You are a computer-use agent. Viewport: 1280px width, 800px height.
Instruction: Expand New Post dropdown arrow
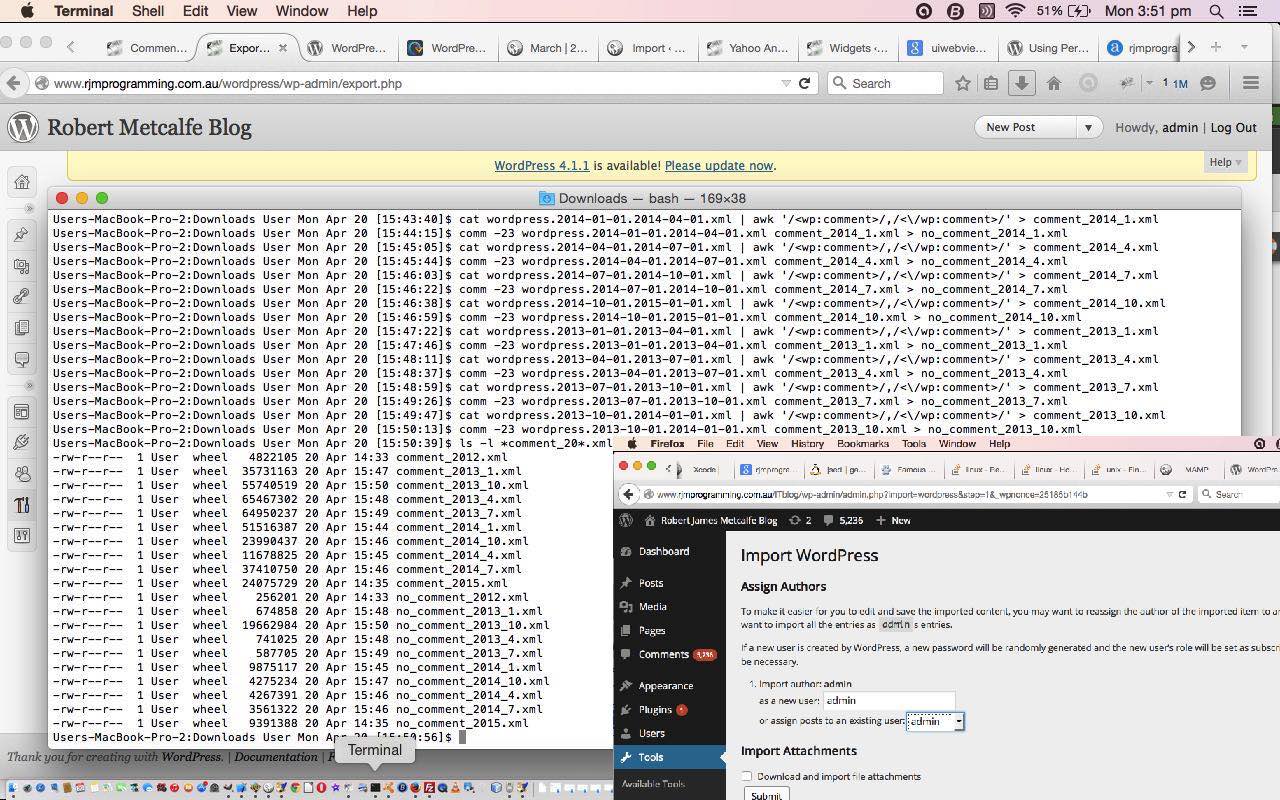point(1088,127)
